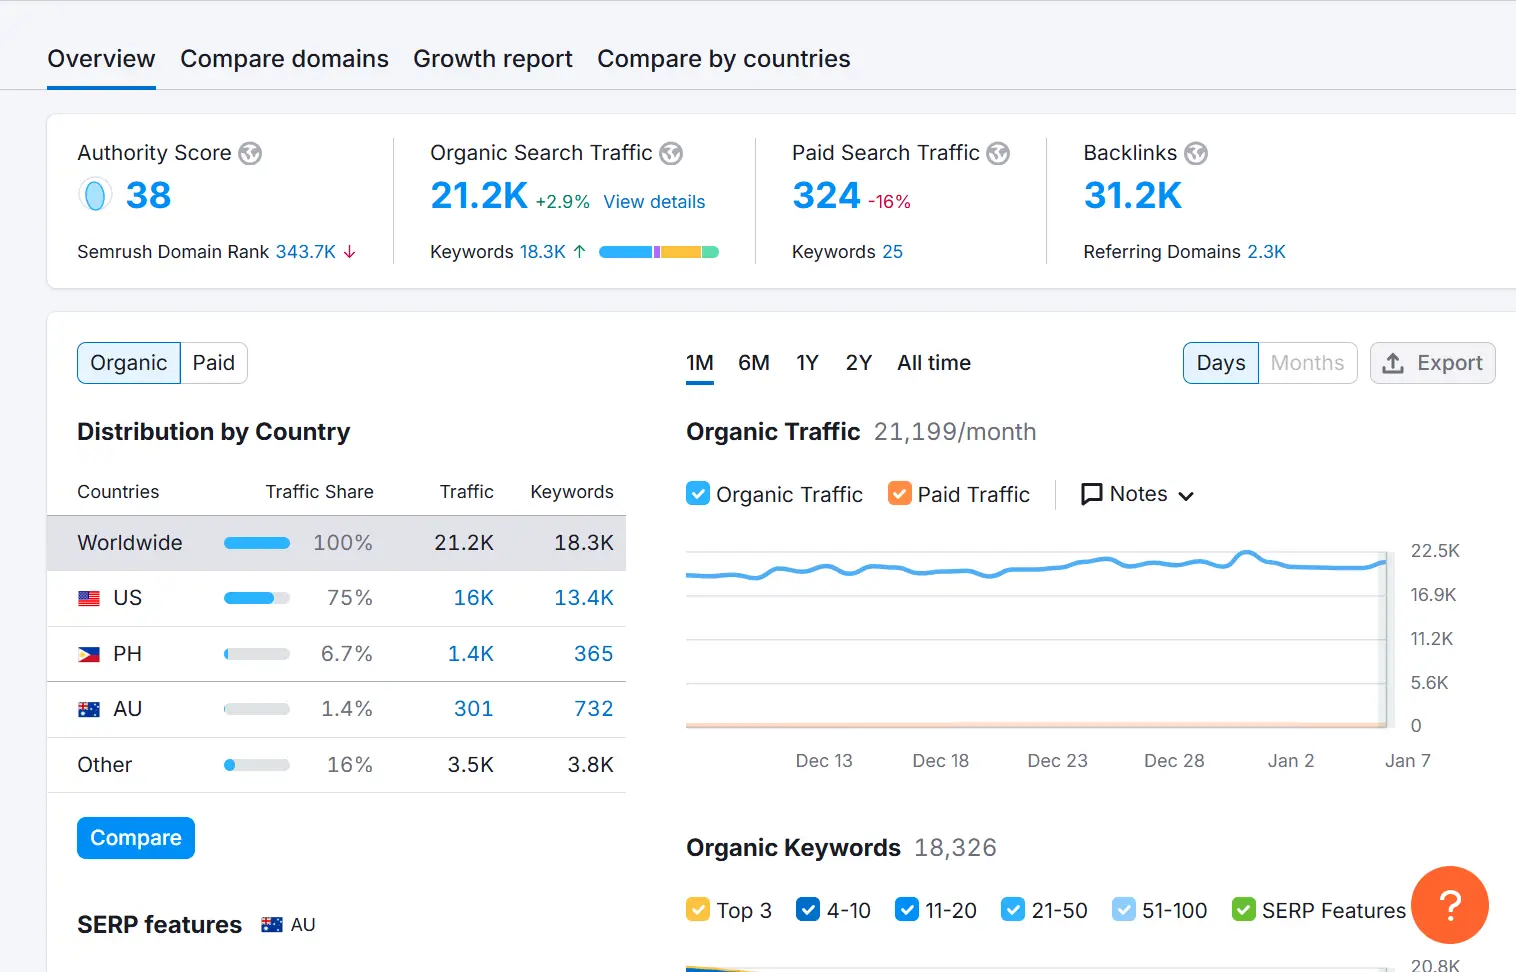Open organic Keywords 18.3K link

click(543, 252)
